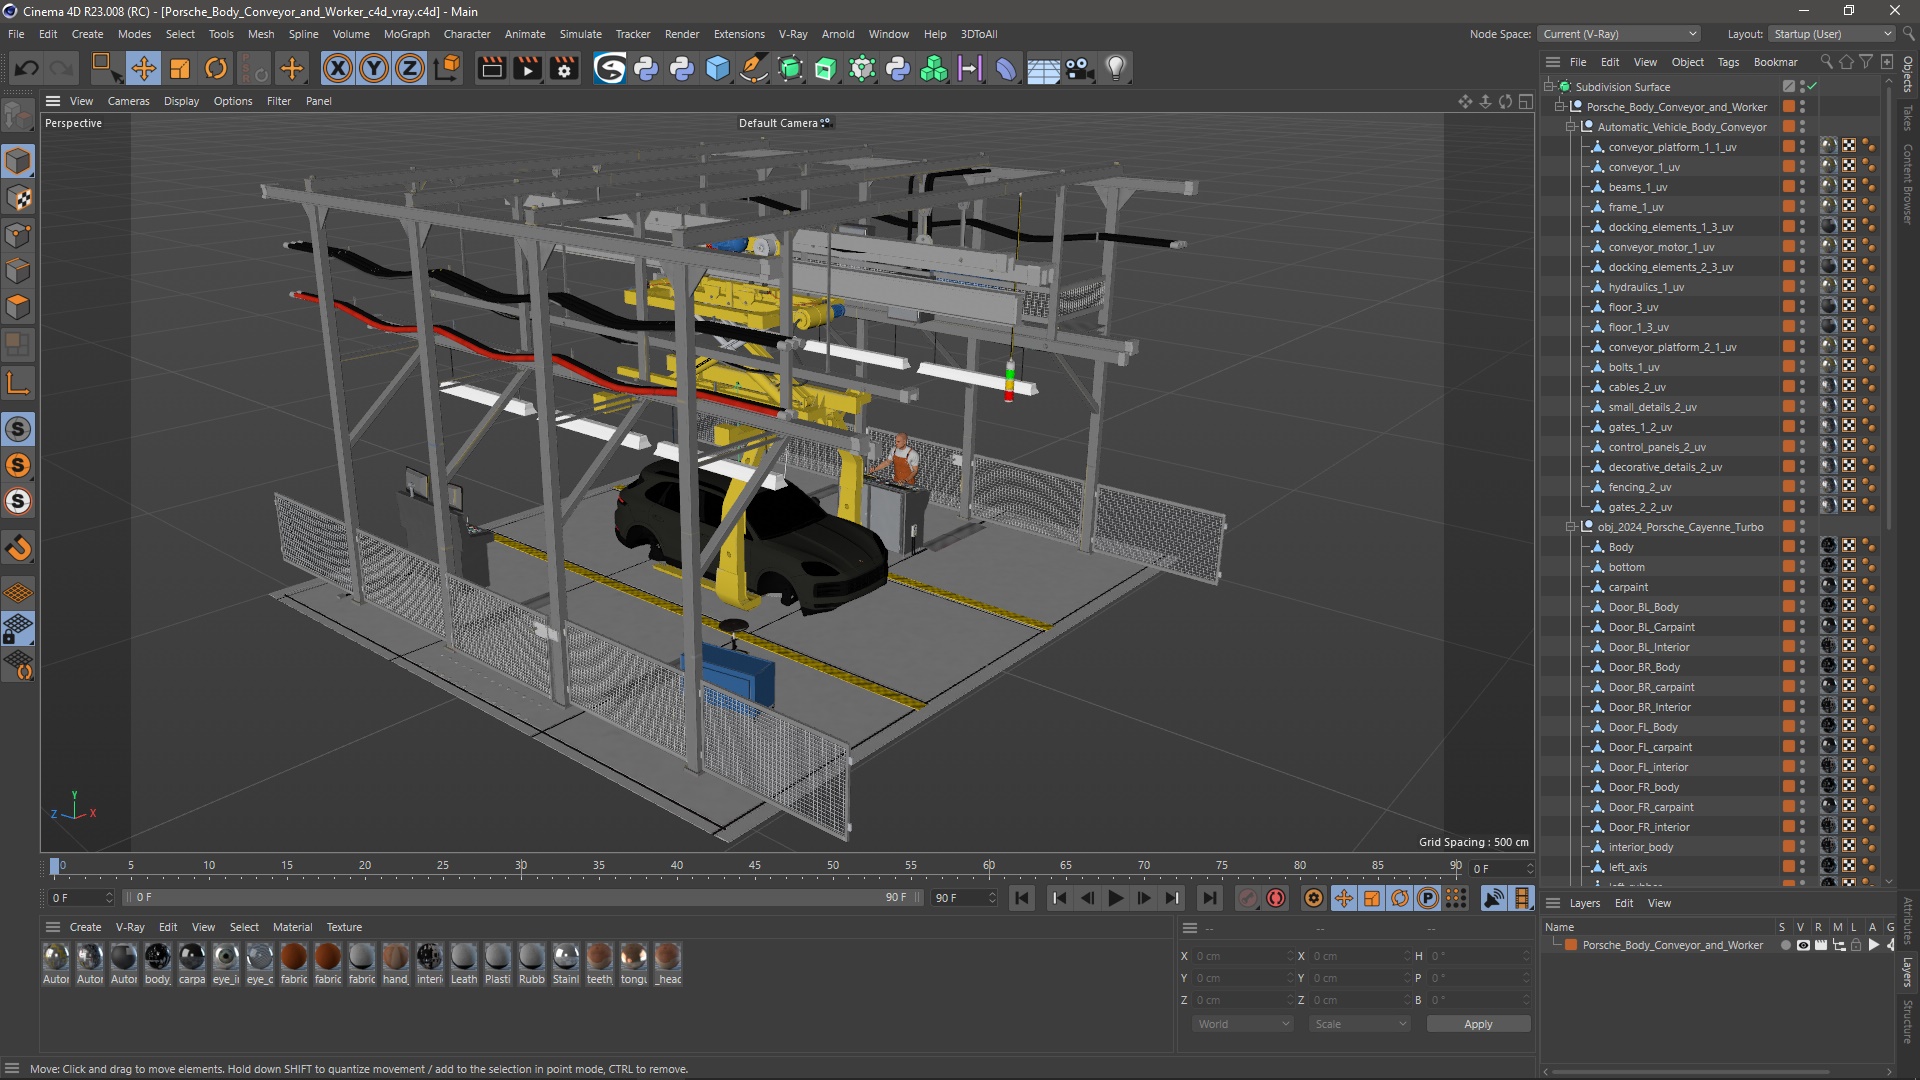Select the Door_BL_Body object

click(x=1643, y=607)
